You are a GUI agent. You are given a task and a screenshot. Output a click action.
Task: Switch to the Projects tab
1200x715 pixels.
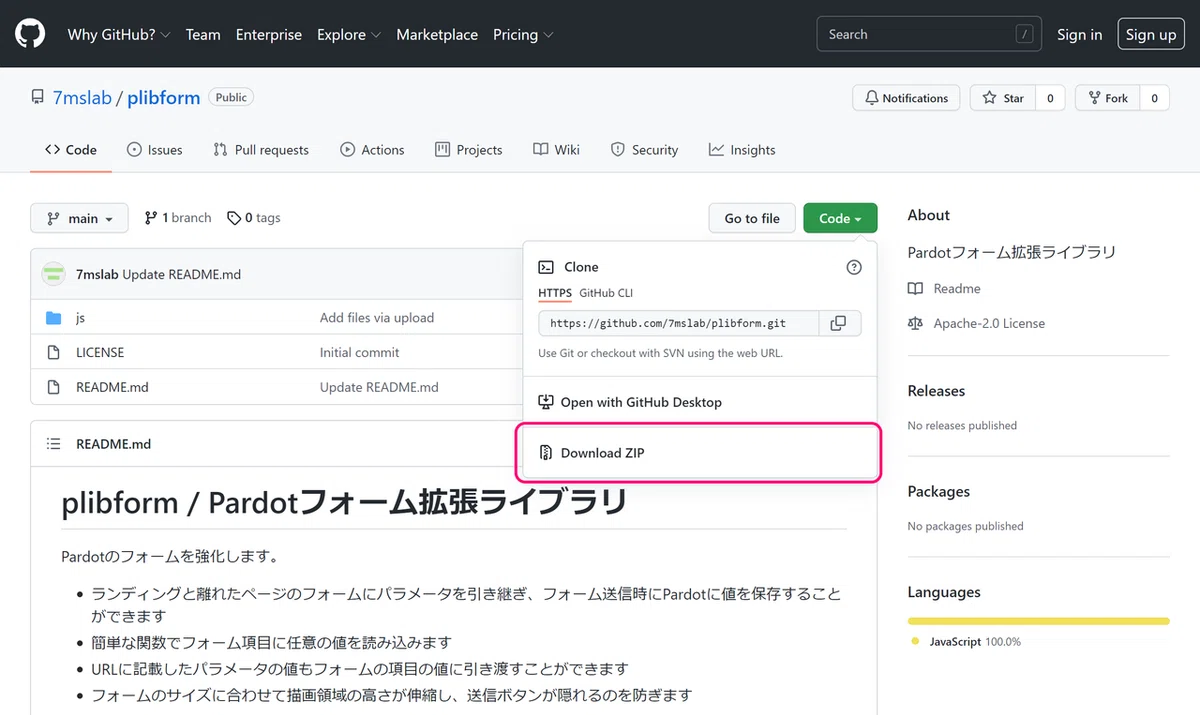point(469,150)
